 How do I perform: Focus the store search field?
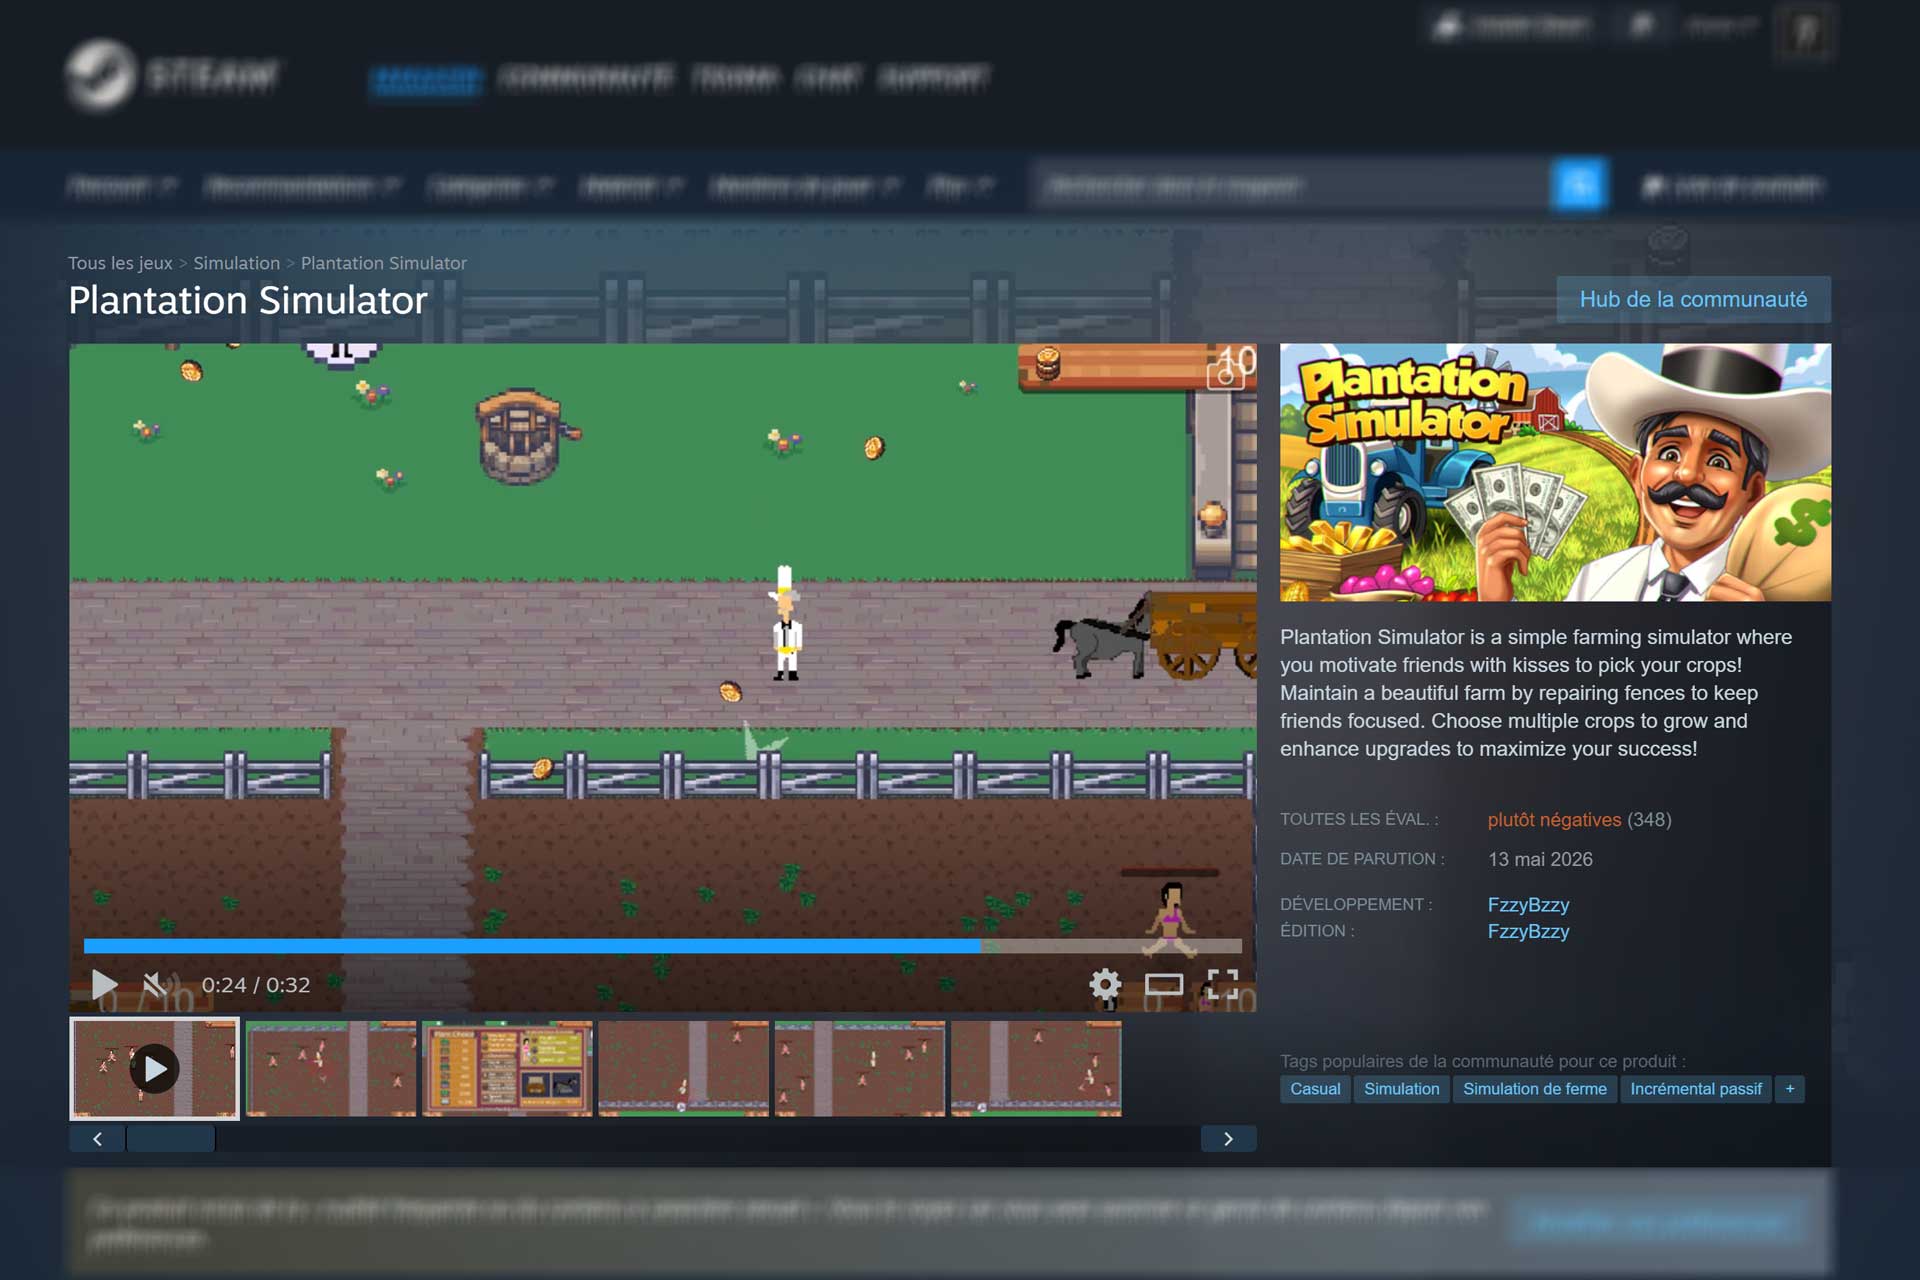[1293, 185]
